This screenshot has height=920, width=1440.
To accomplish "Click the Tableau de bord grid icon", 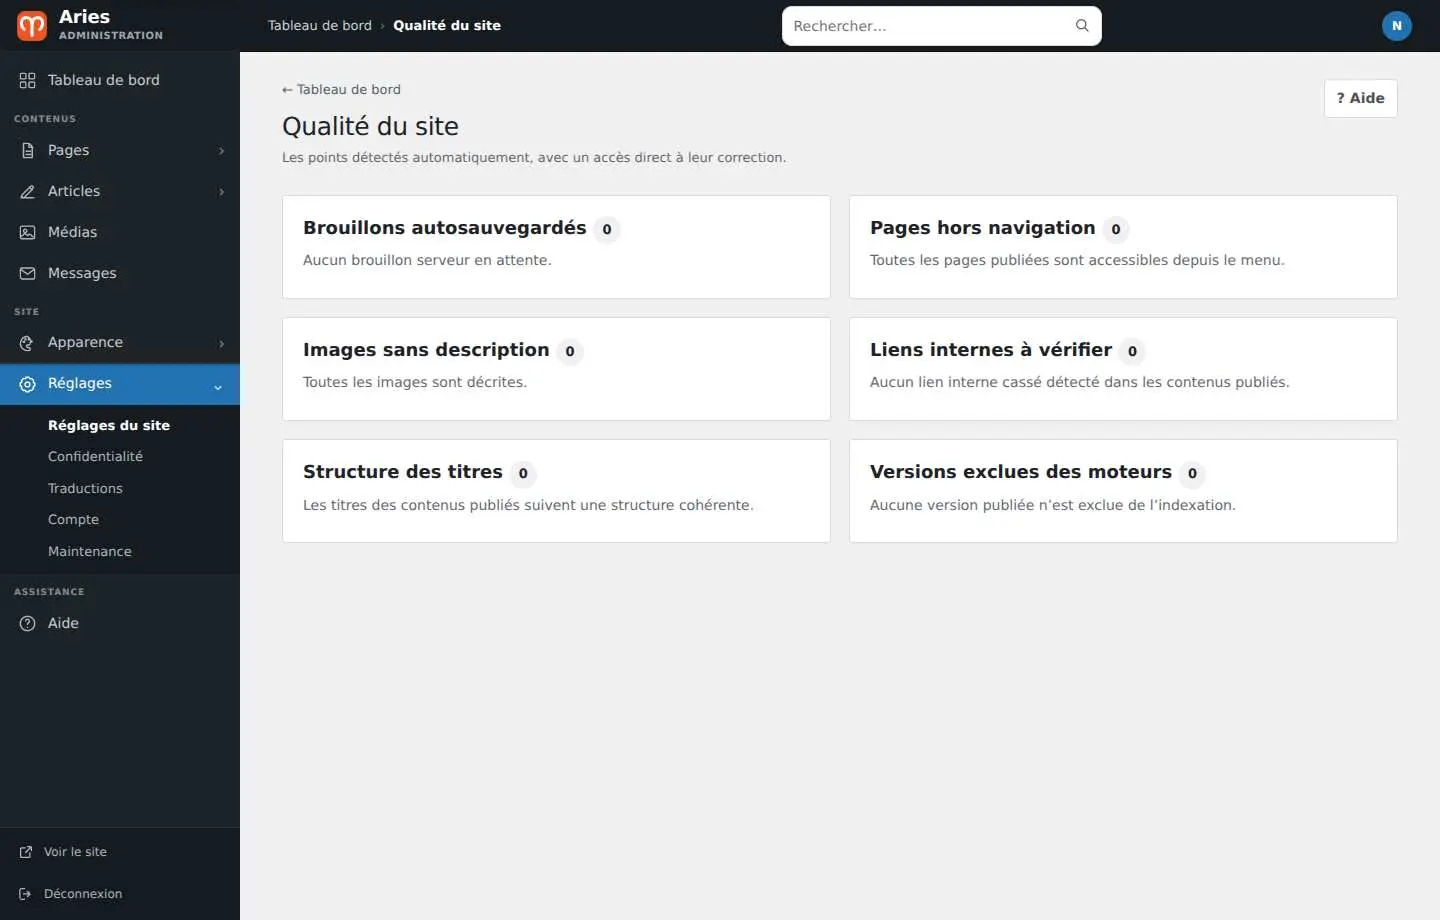I will [x=27, y=80].
